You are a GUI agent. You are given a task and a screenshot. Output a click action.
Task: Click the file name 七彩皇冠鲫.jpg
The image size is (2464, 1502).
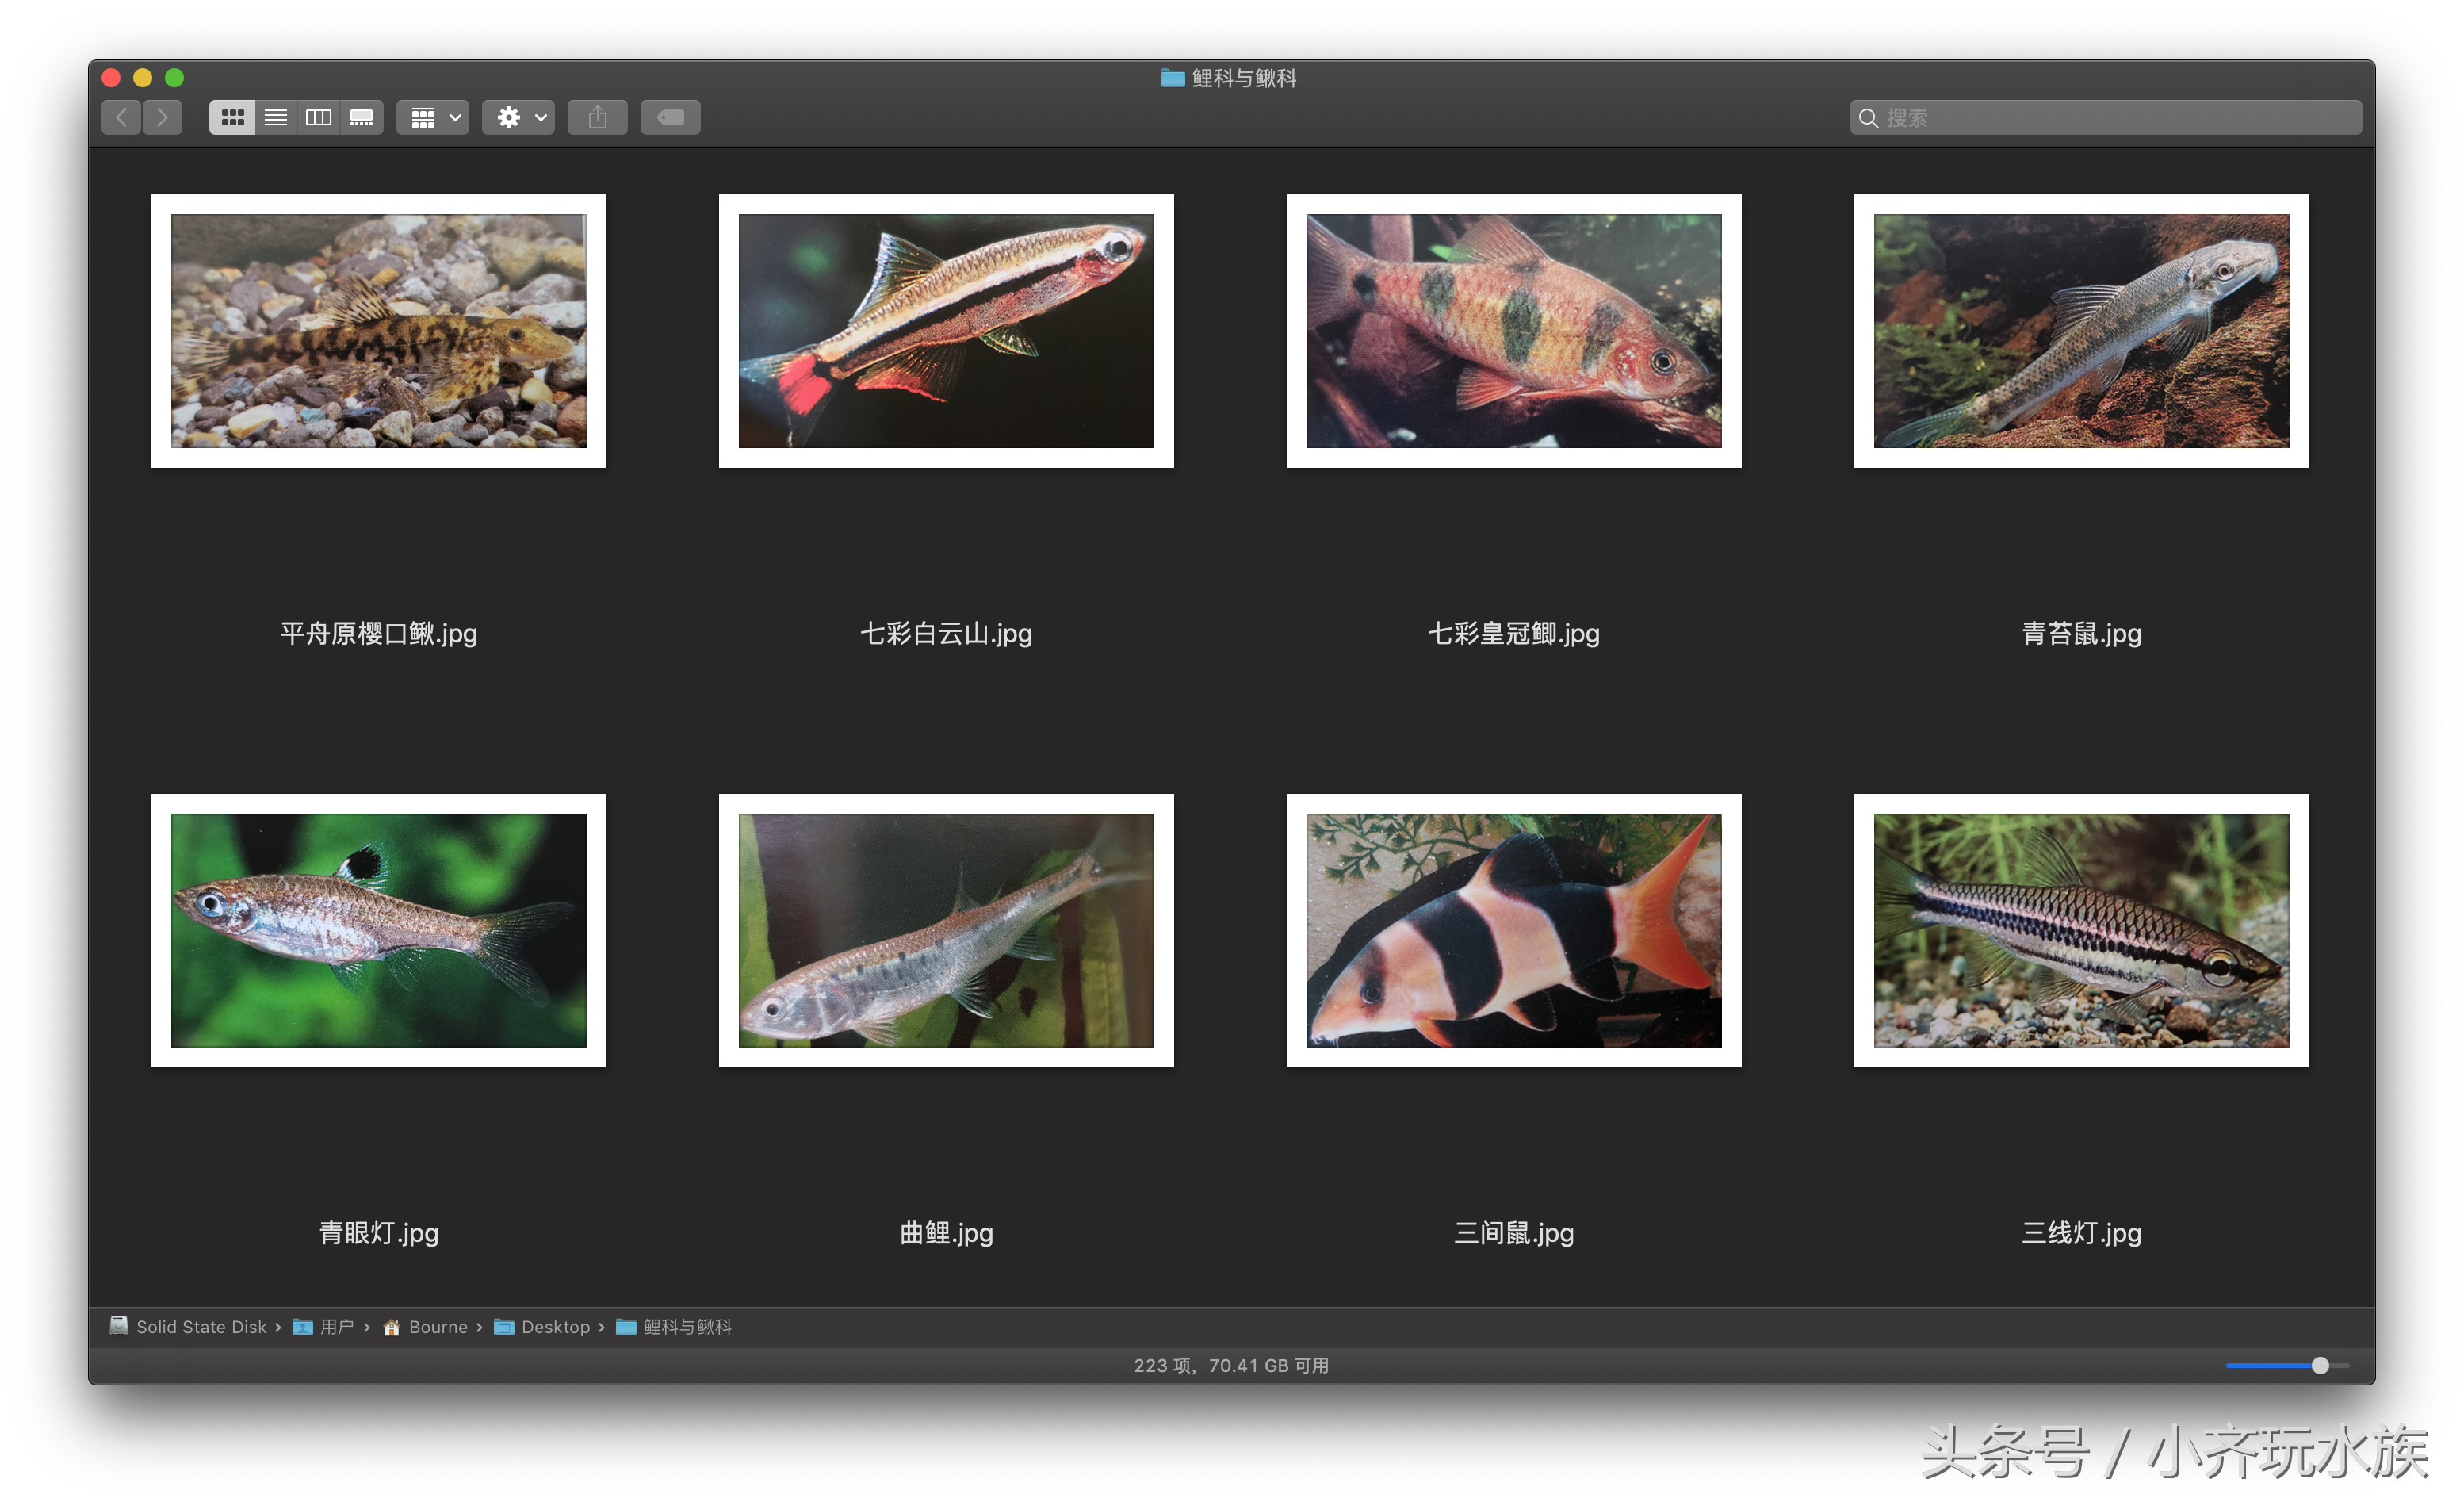1514,634
